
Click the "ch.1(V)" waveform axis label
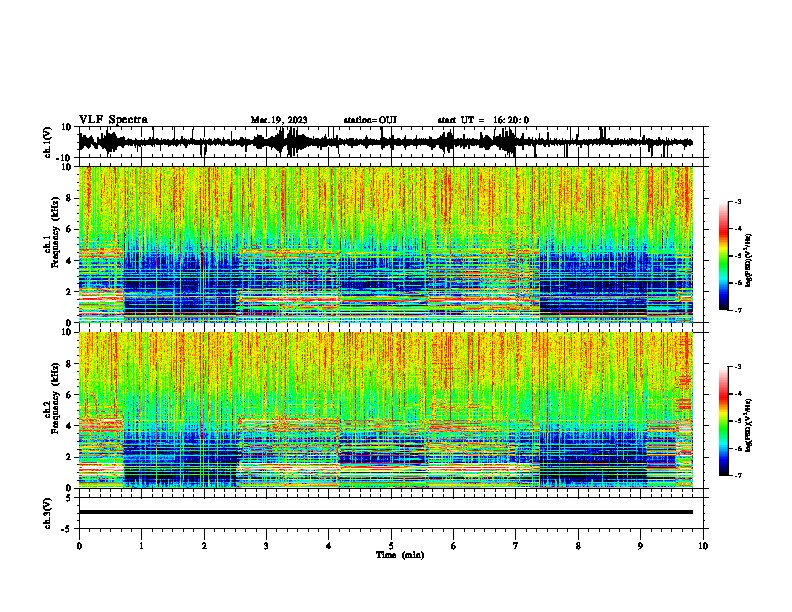48,142
